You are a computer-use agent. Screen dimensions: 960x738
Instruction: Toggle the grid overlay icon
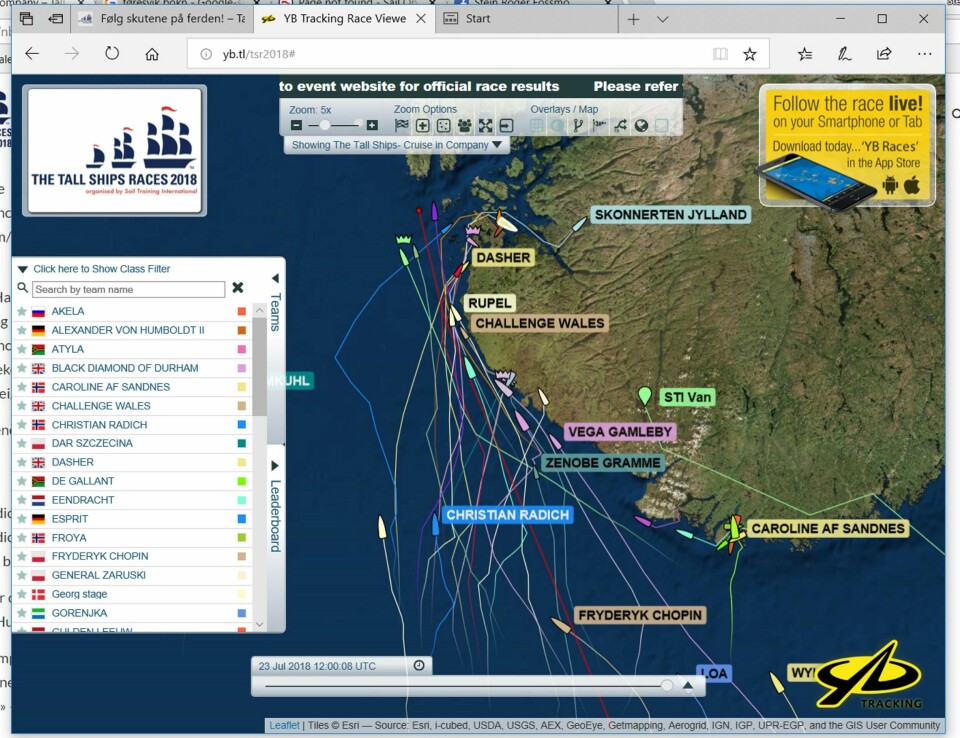536,126
